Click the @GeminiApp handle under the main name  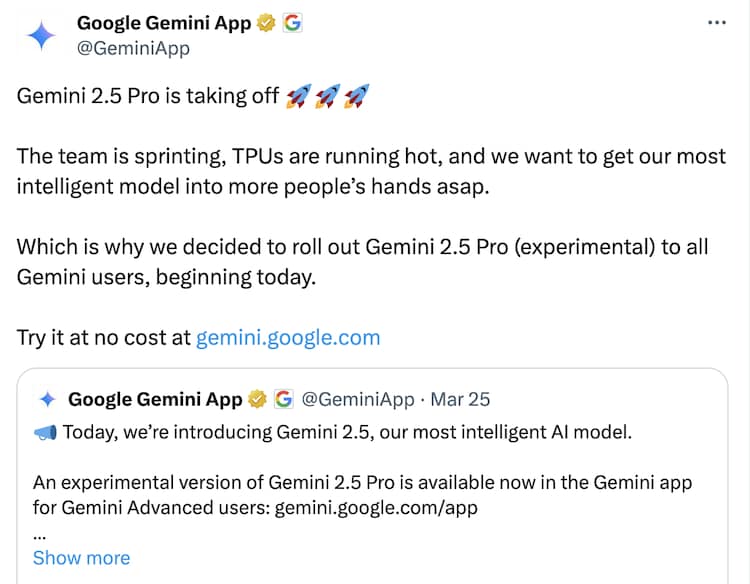[133, 48]
